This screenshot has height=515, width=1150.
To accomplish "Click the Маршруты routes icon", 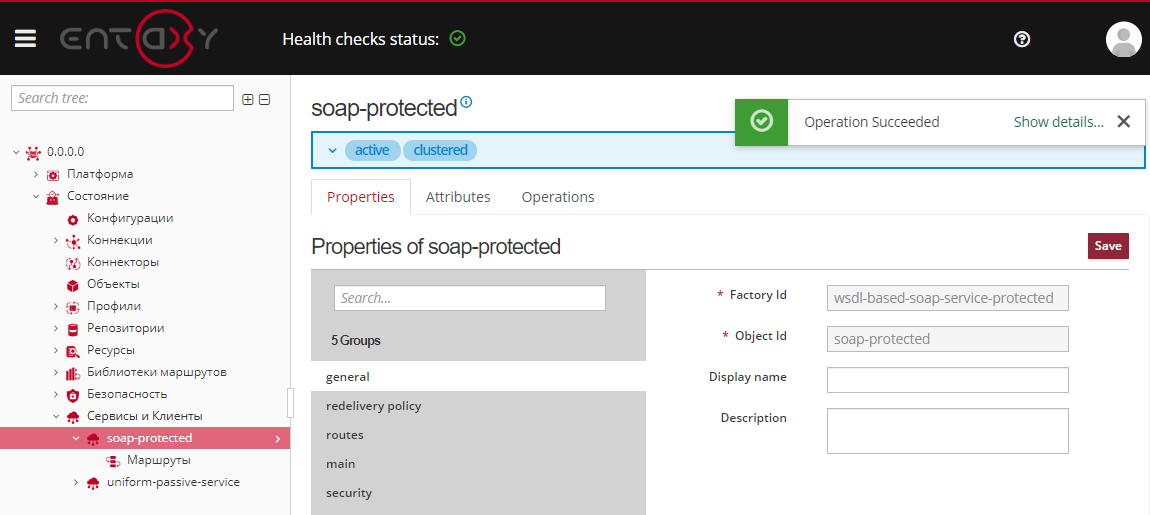I will tap(113, 461).
